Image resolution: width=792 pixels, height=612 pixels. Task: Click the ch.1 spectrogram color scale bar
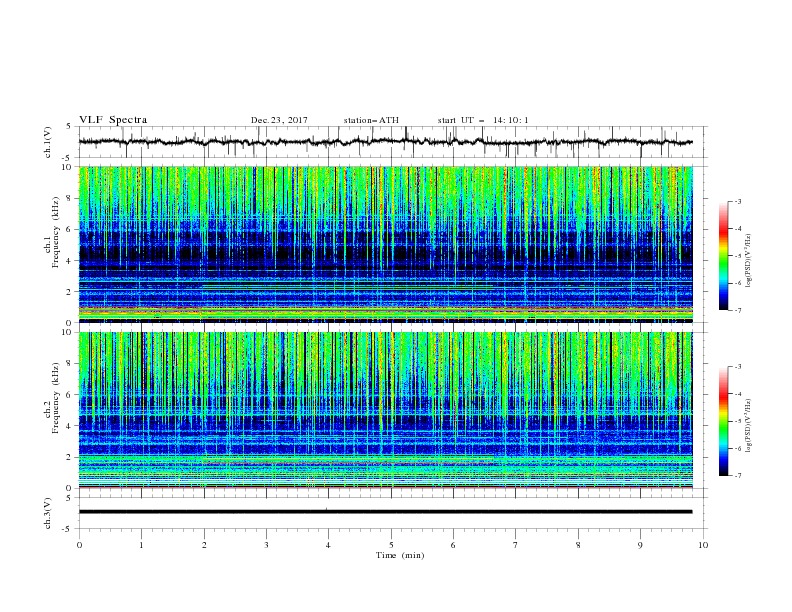click(723, 256)
